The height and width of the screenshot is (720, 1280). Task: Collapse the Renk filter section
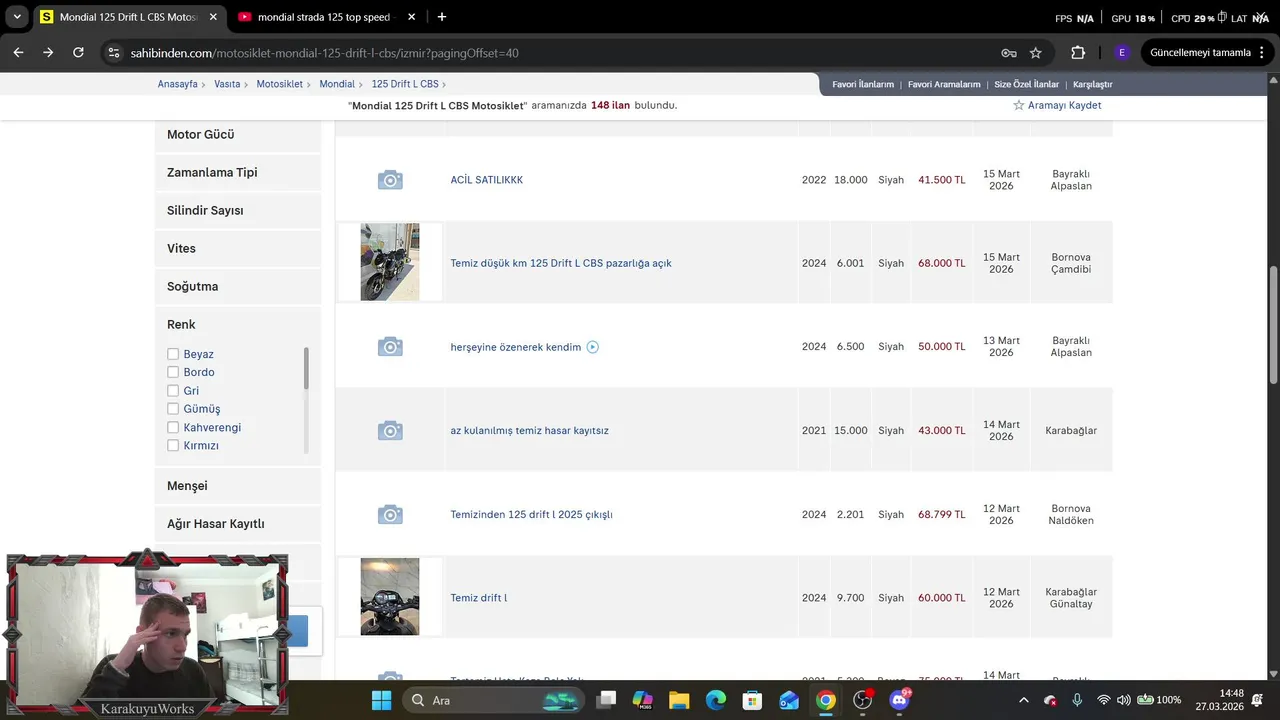238,324
